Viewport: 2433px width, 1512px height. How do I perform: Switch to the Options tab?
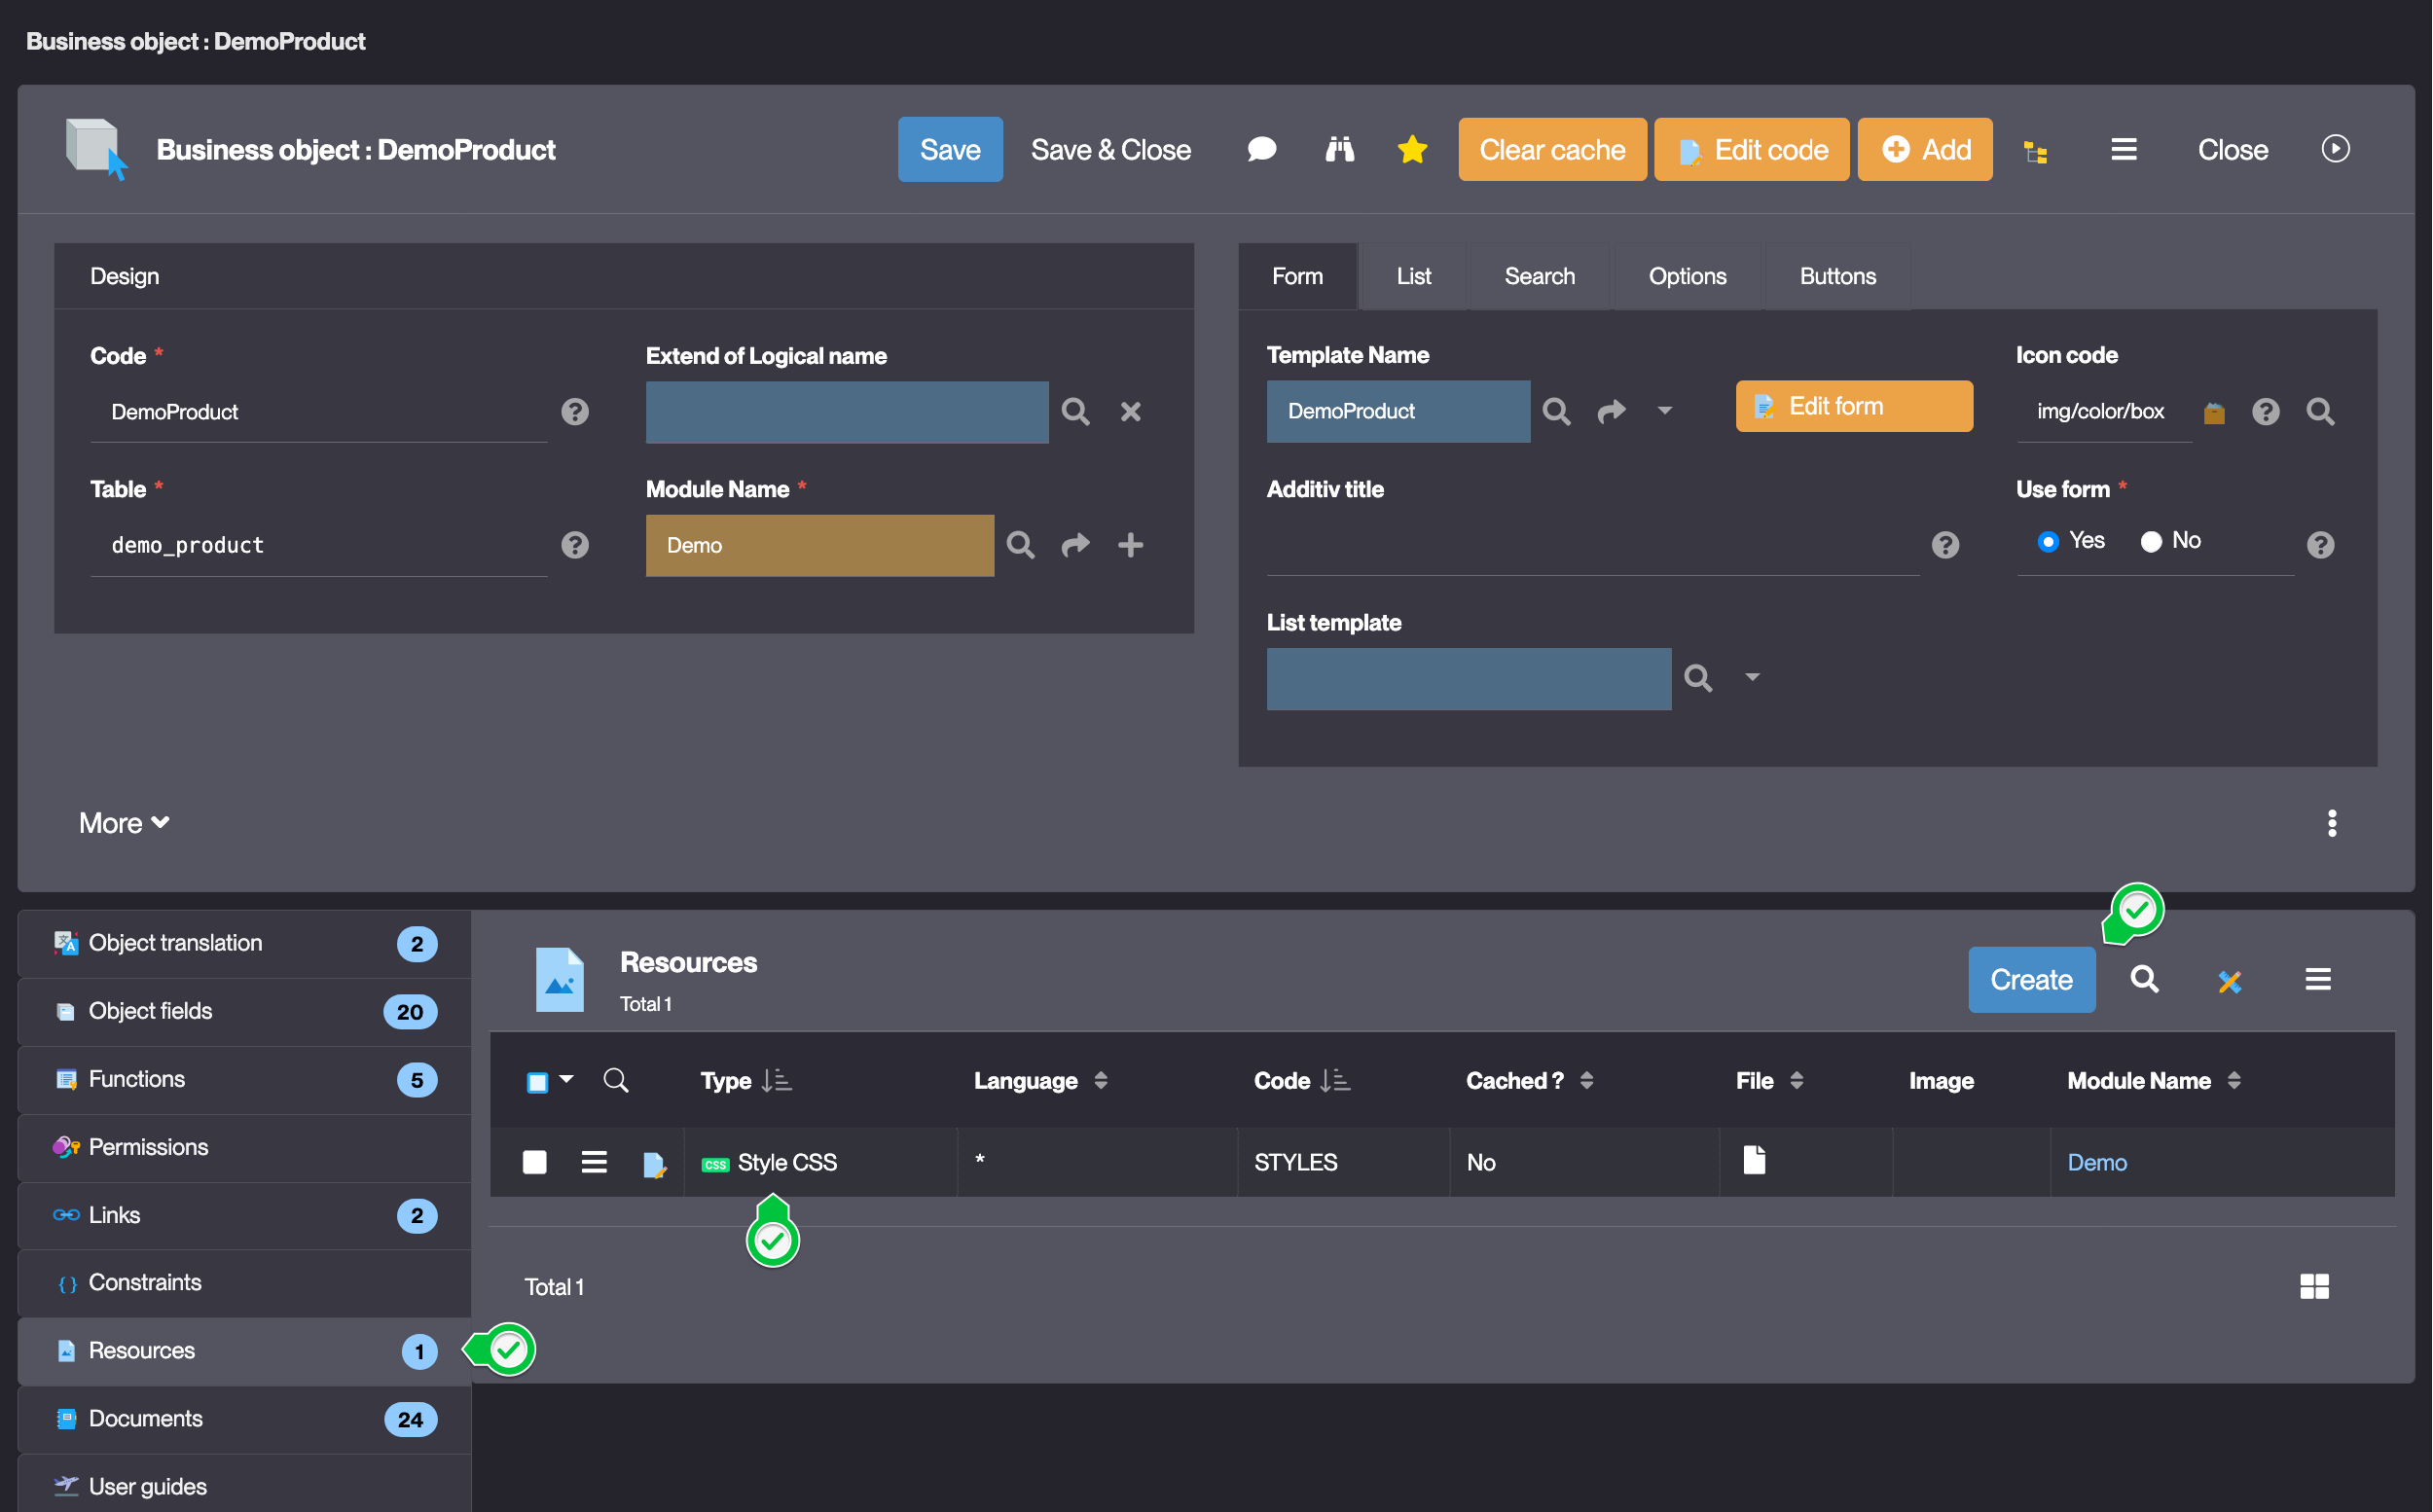pyautogui.click(x=1686, y=276)
